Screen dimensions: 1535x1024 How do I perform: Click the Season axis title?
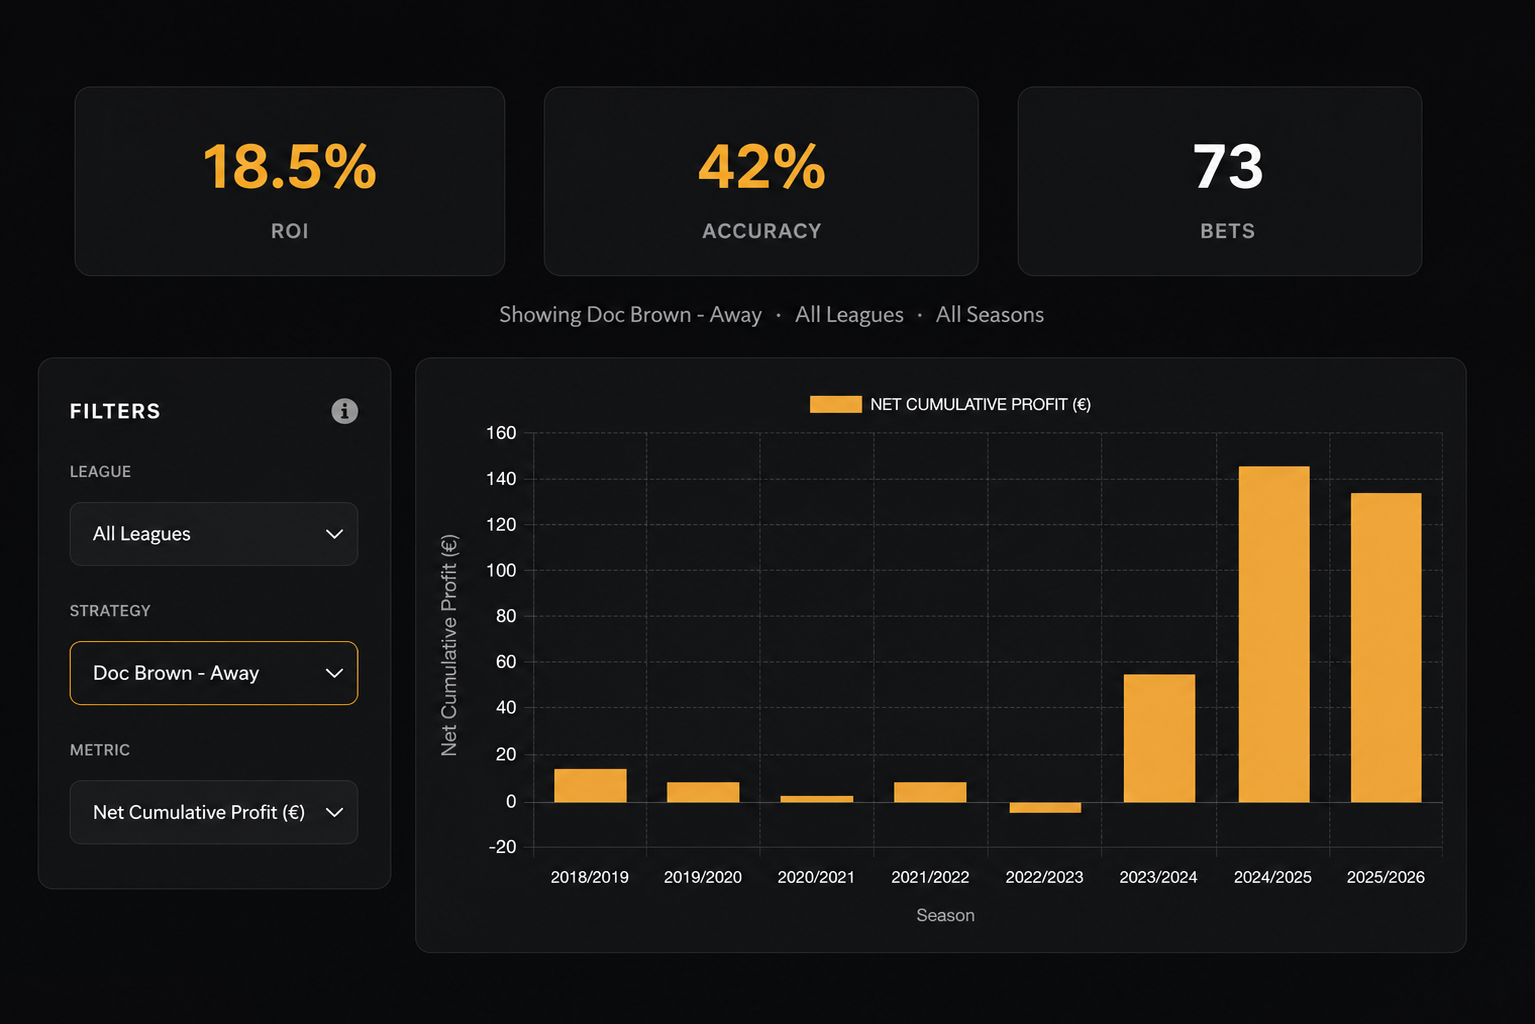click(946, 915)
